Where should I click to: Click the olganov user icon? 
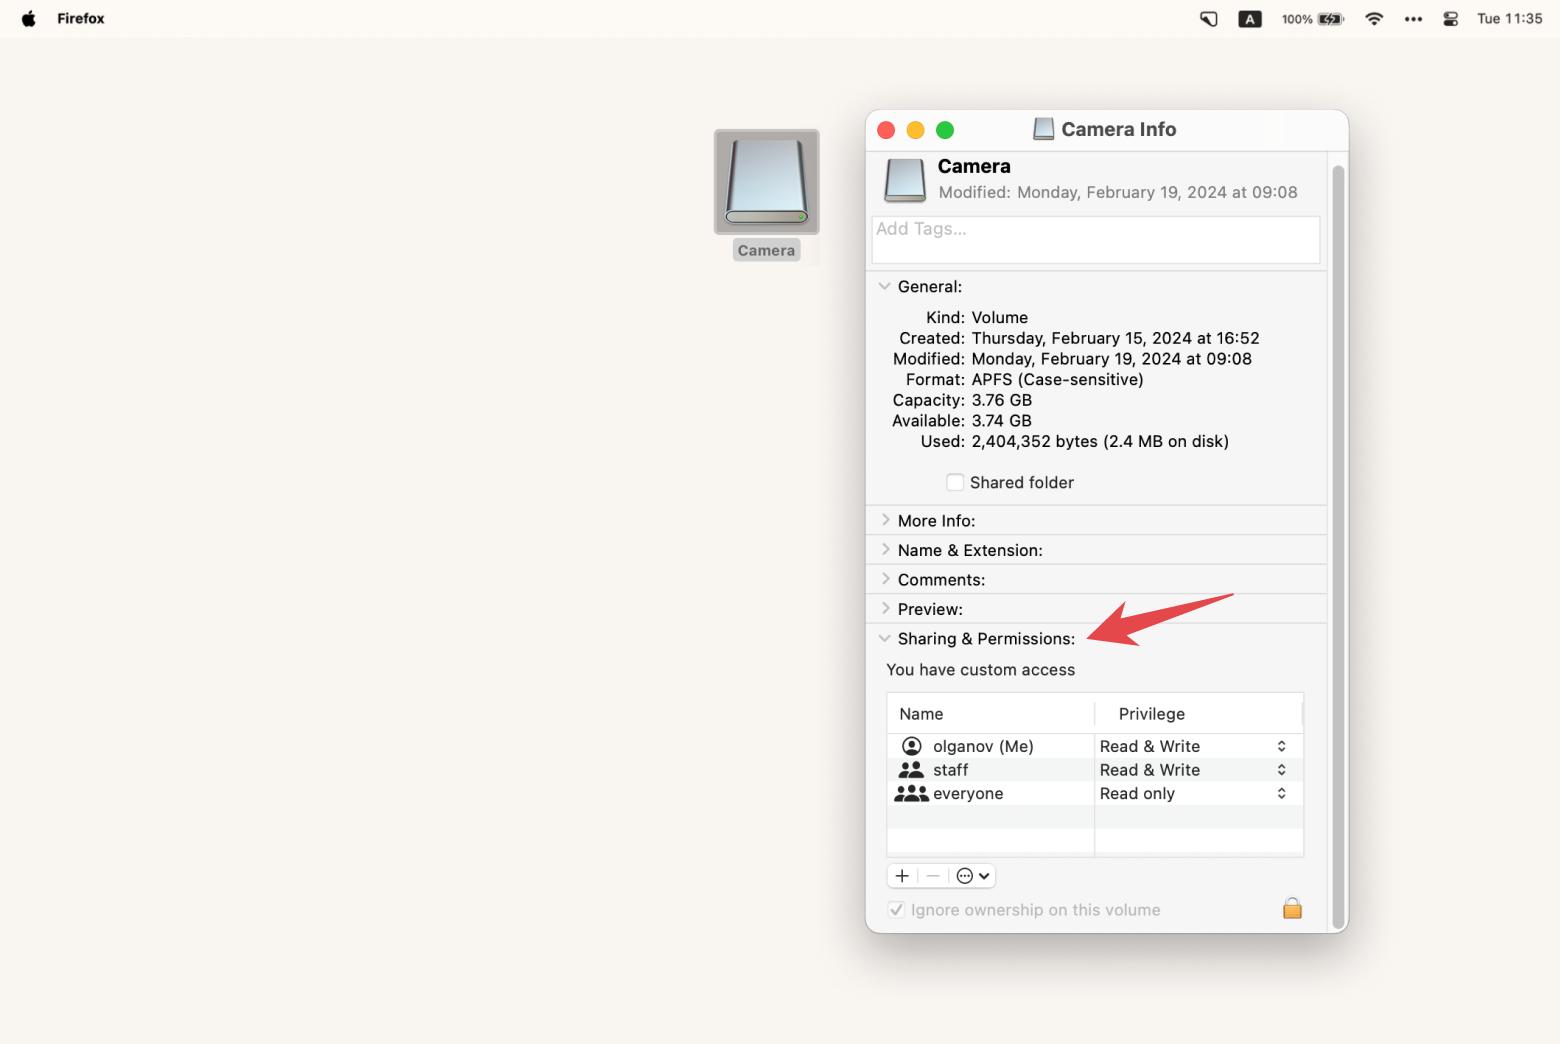[x=912, y=746]
